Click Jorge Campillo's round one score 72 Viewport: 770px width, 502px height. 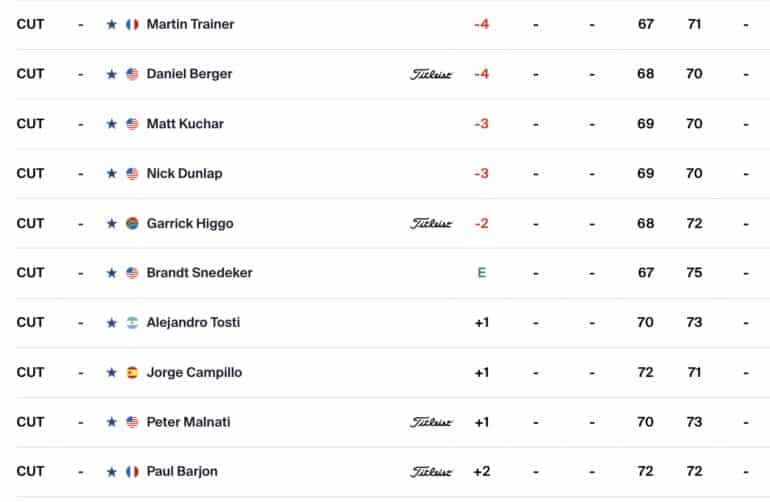(x=645, y=372)
